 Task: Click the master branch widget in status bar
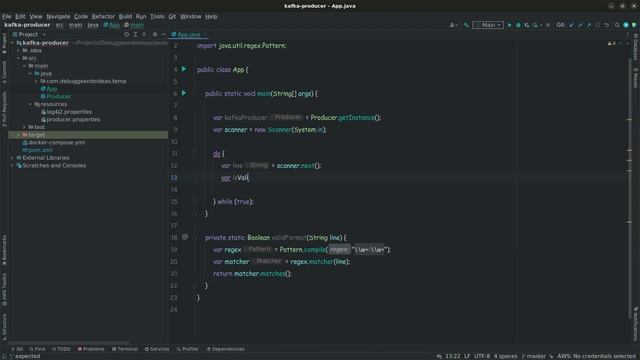tap(534, 356)
